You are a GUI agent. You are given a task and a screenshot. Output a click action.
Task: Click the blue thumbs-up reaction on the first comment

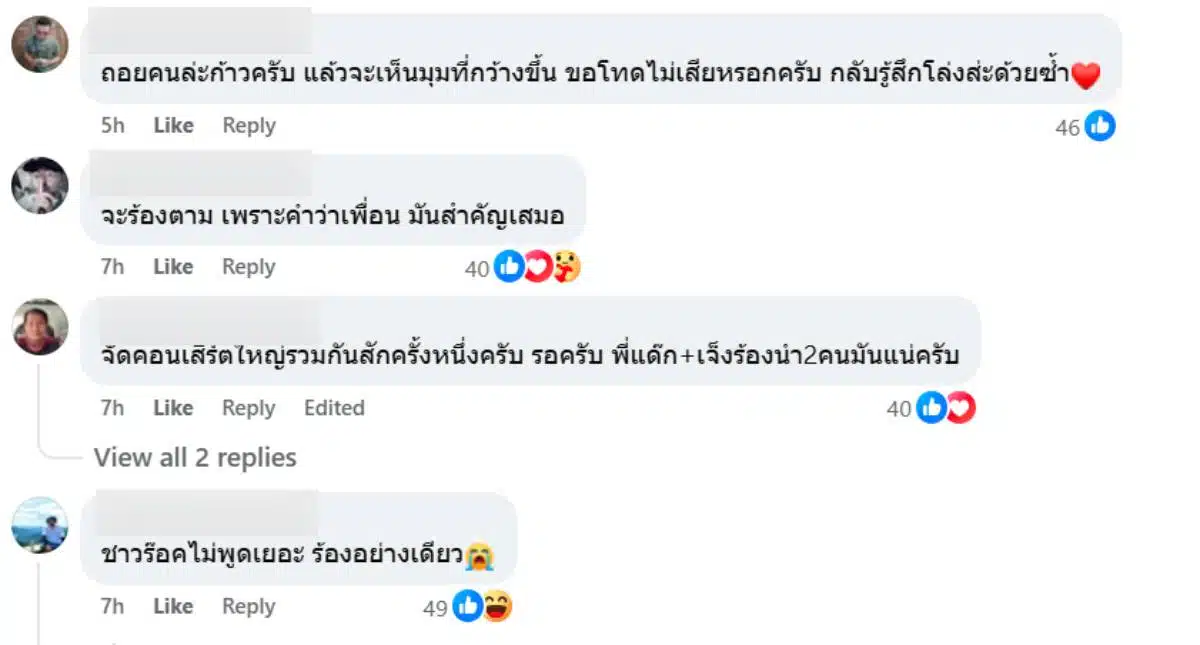(x=1100, y=127)
